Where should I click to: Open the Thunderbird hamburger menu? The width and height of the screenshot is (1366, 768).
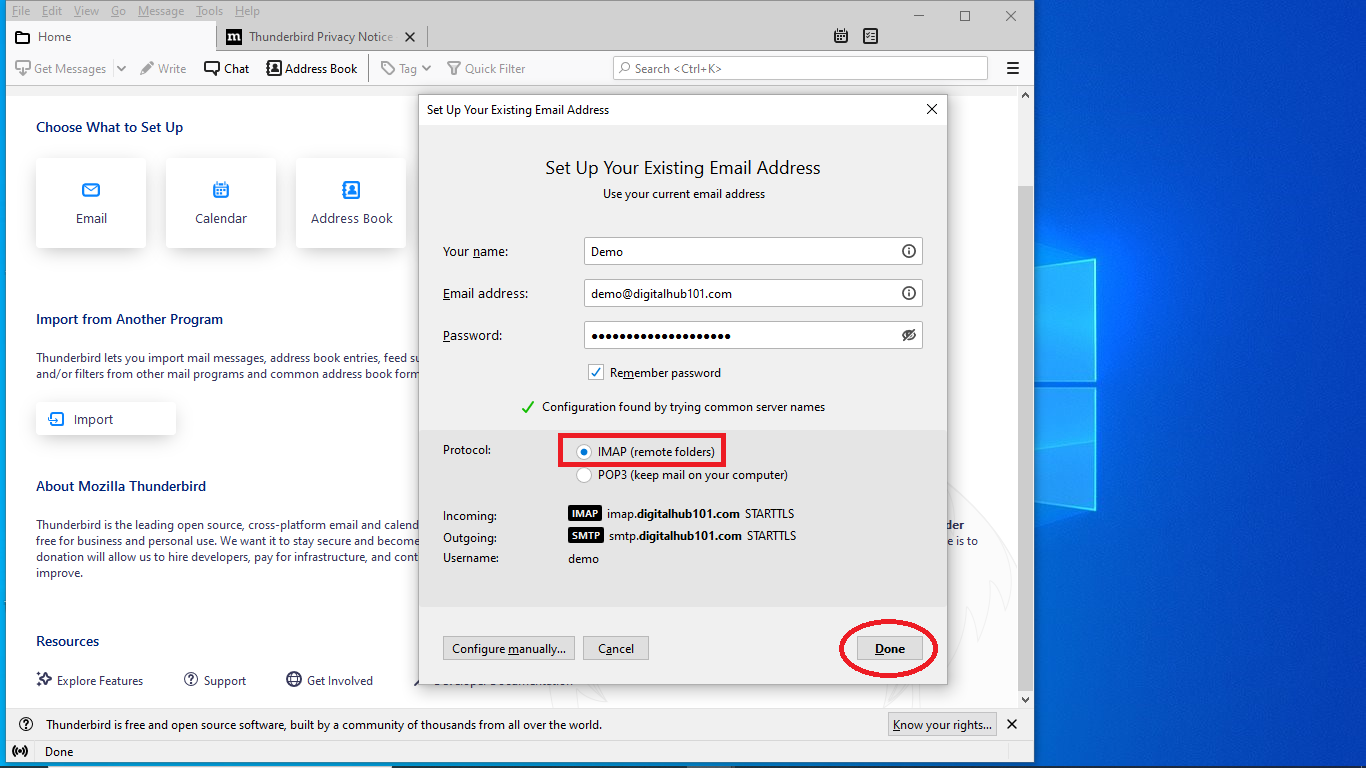point(1013,68)
